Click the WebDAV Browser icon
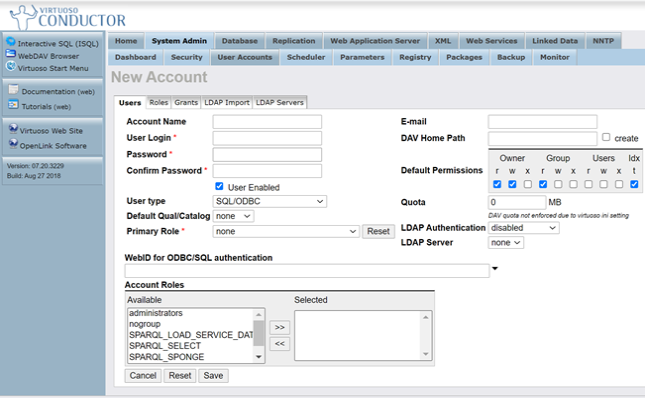 11,53
